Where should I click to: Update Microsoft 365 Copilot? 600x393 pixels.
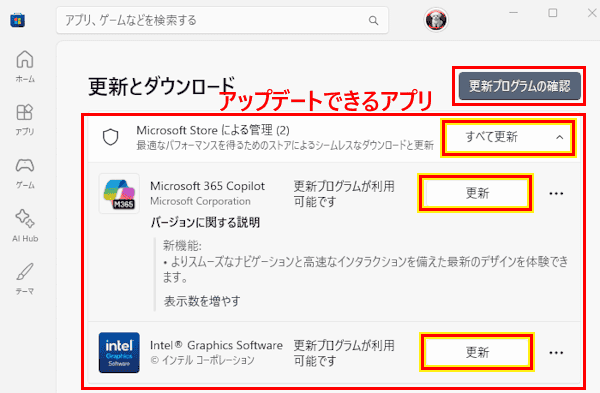point(477,193)
